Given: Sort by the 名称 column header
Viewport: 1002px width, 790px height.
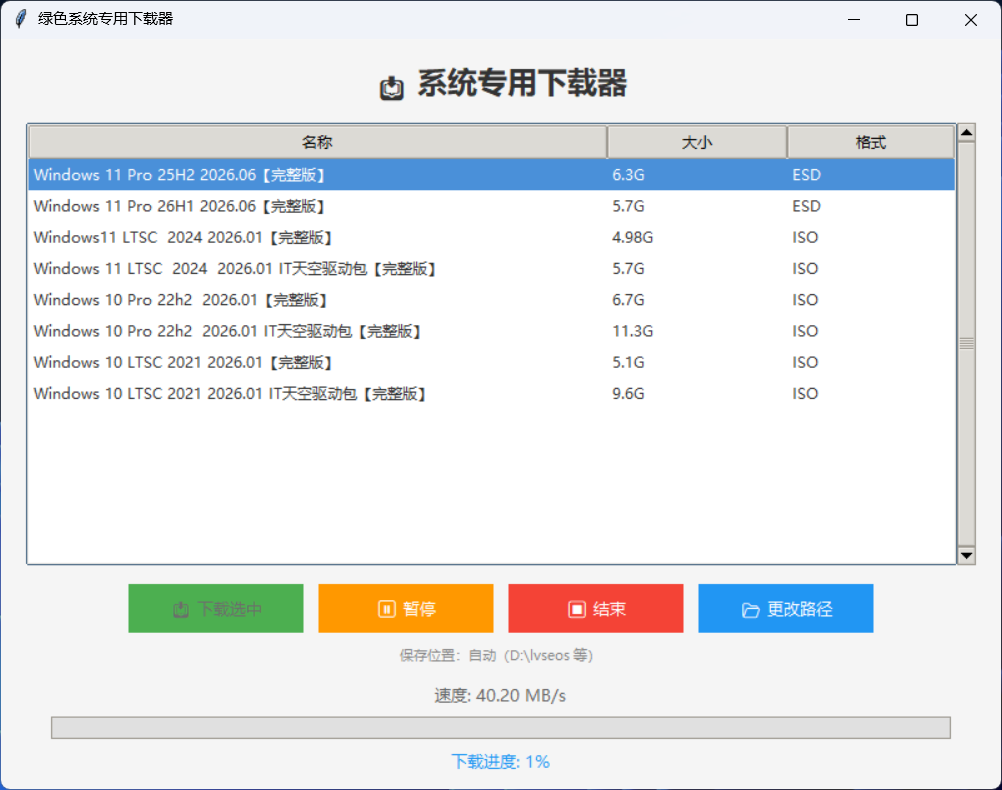Looking at the screenshot, I should (318, 142).
